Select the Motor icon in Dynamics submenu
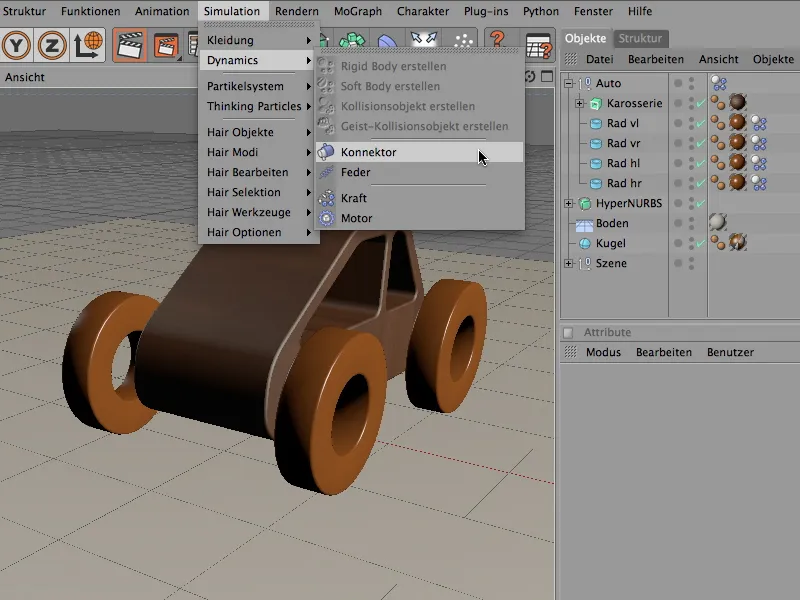The height and width of the screenshot is (600, 800). pos(326,218)
